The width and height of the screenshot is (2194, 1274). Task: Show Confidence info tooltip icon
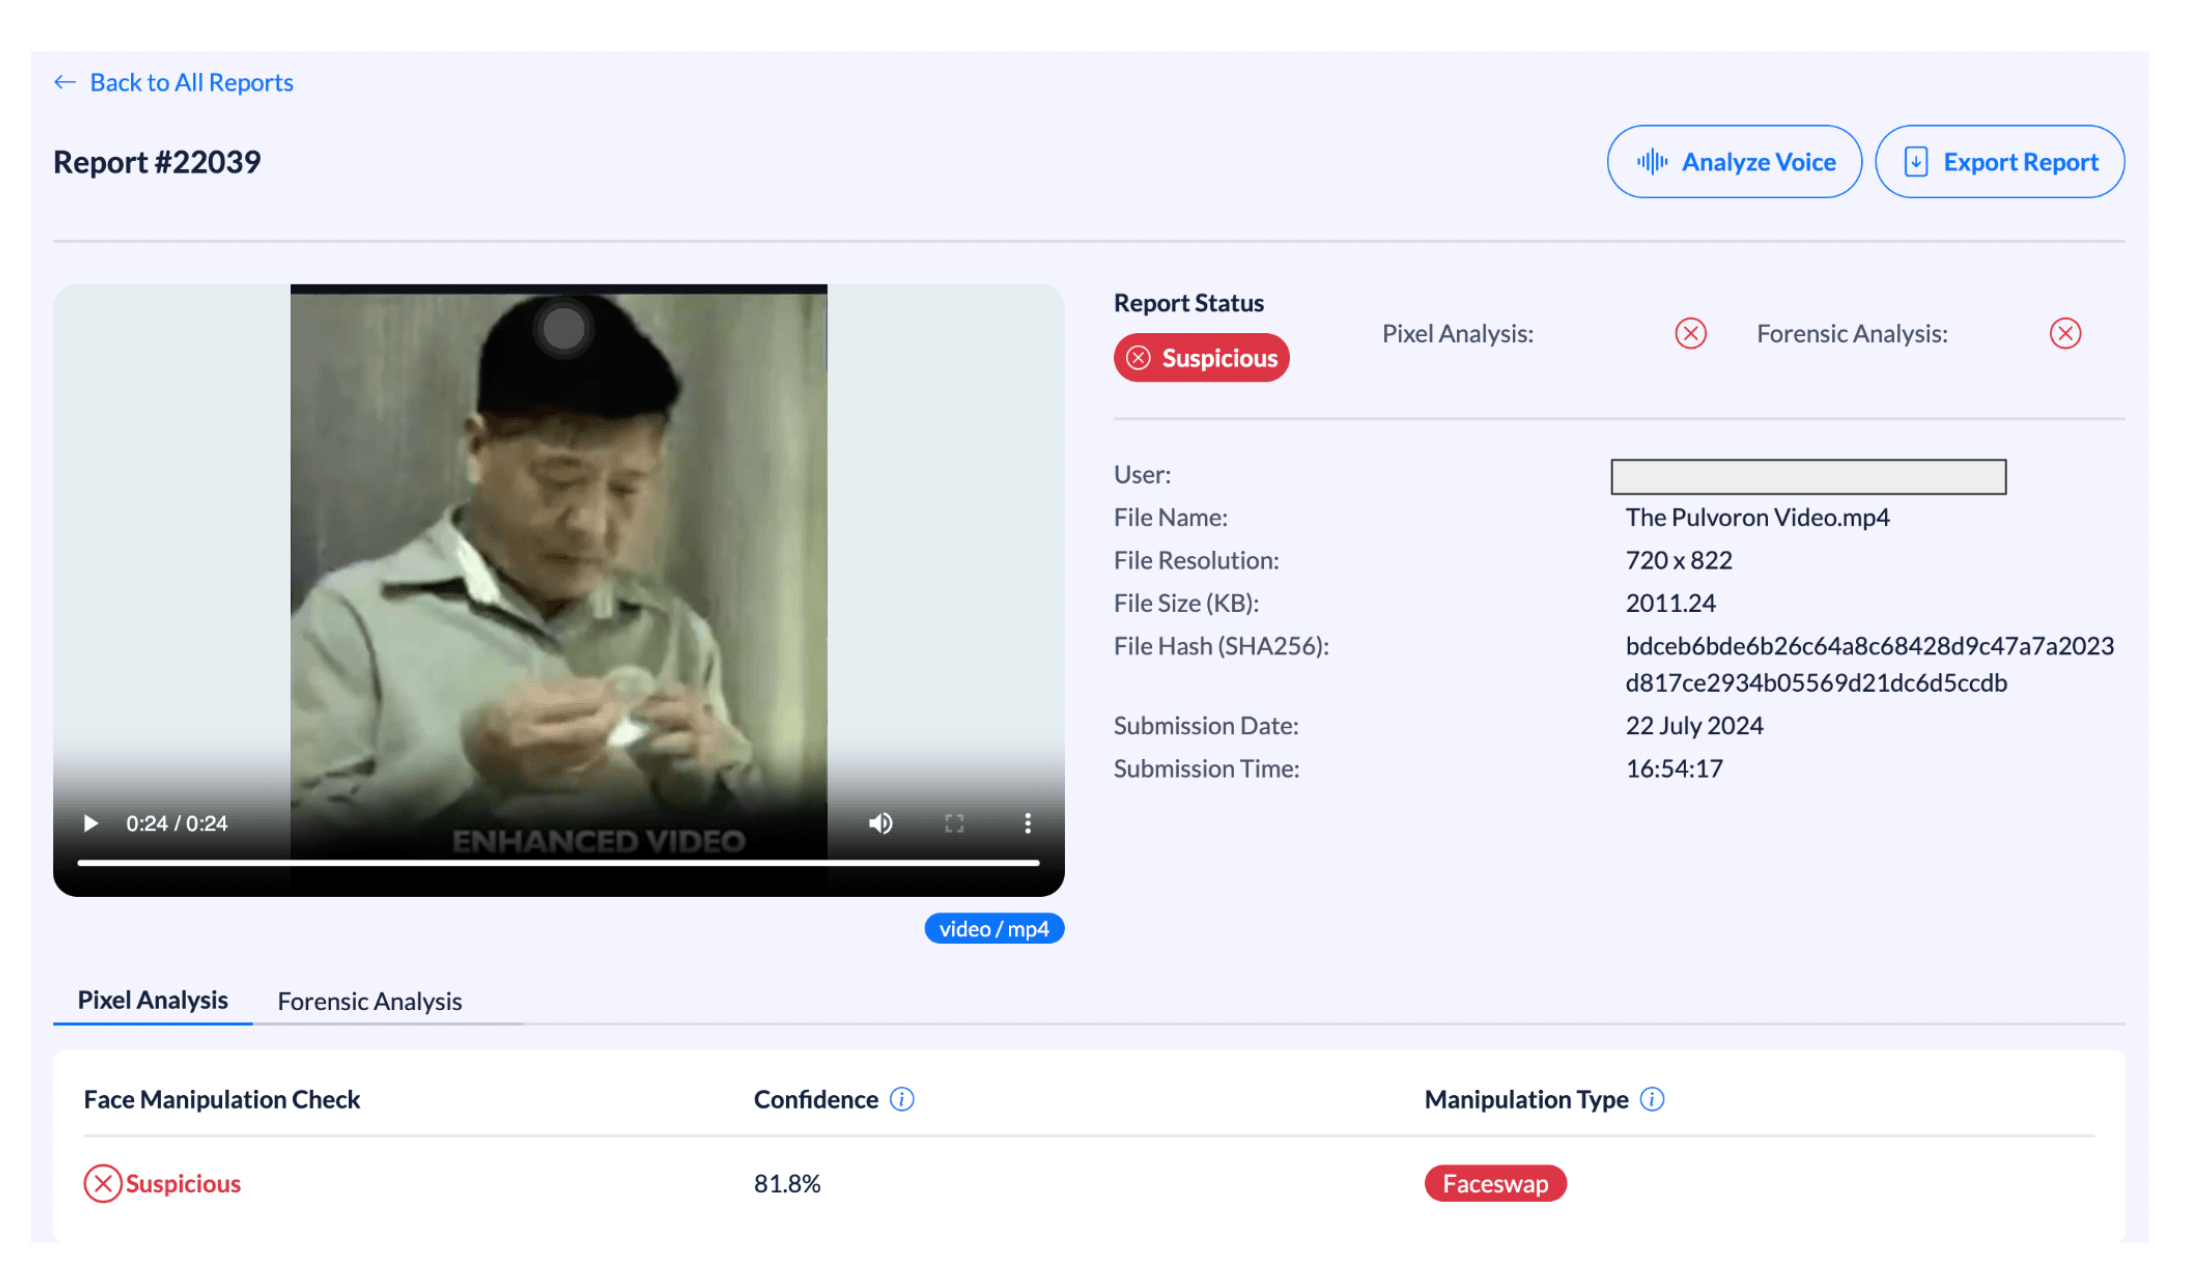click(x=902, y=1099)
